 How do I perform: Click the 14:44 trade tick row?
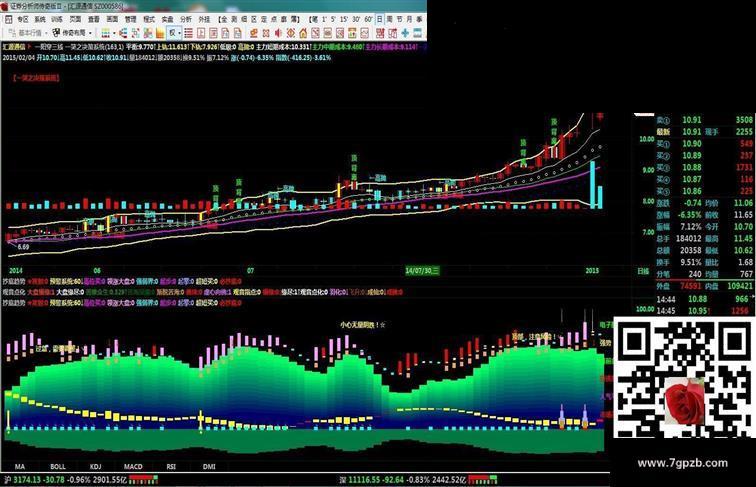click(704, 299)
